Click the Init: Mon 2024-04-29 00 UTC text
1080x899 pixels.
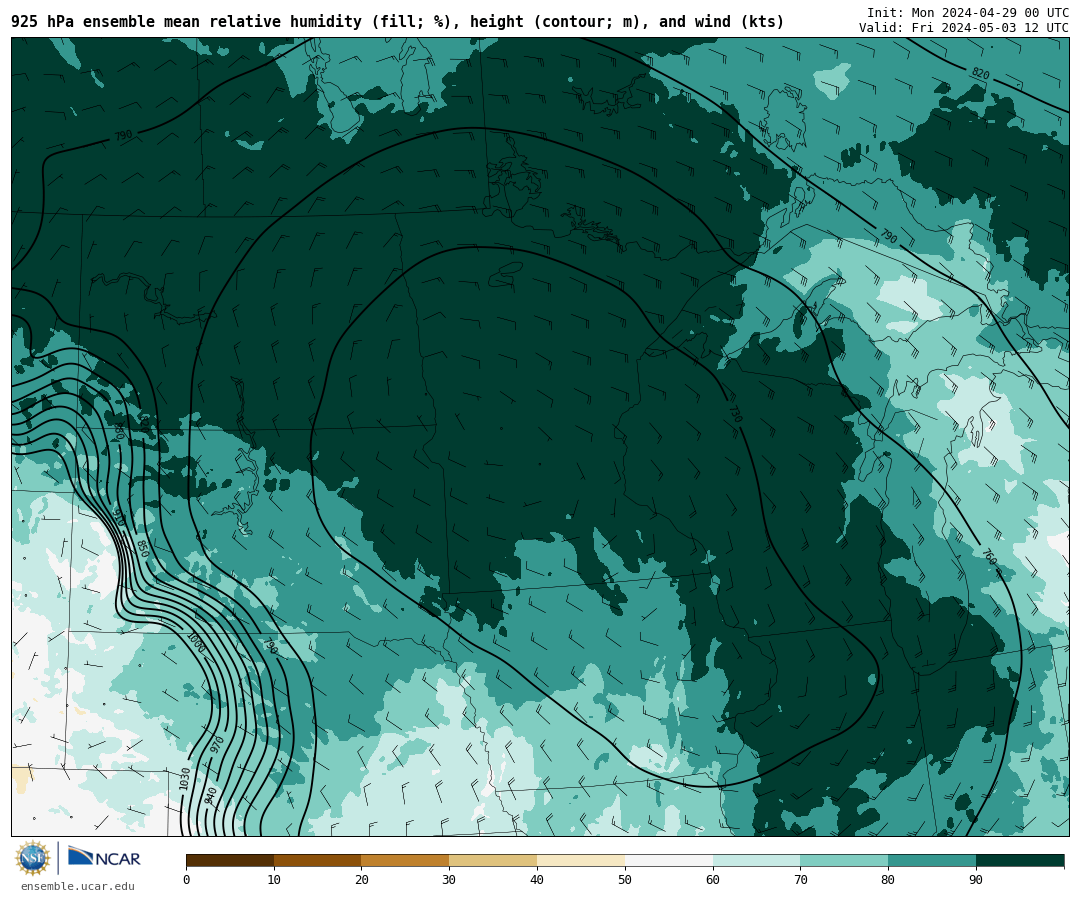[x=968, y=13]
